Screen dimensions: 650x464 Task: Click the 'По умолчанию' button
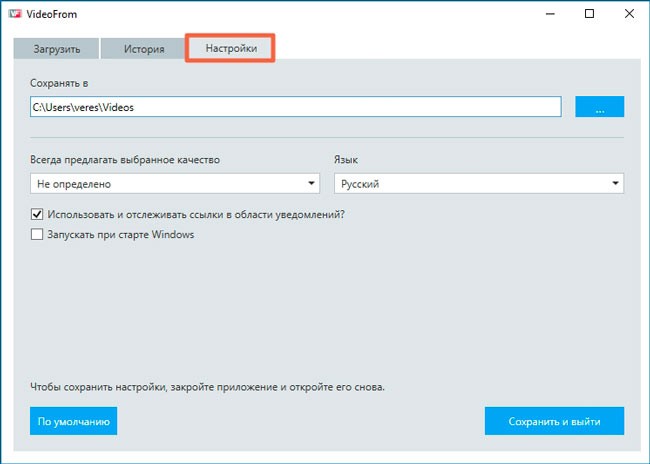73,421
